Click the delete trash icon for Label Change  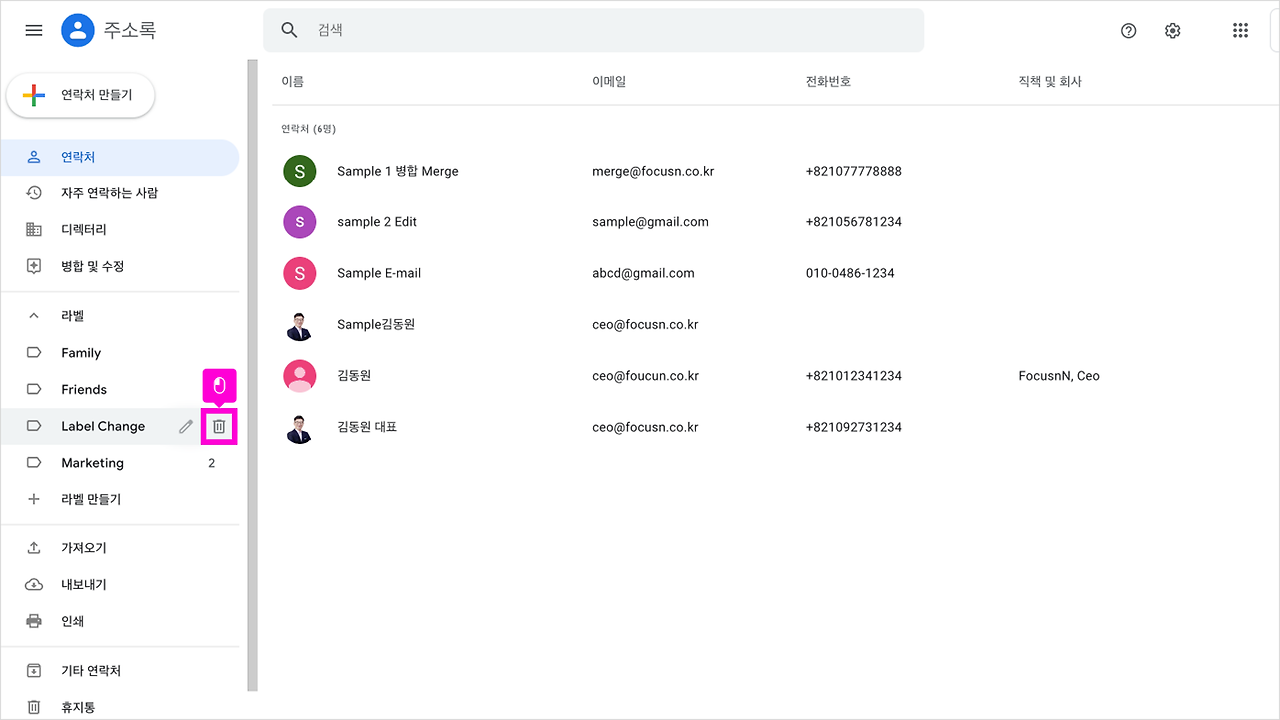point(218,426)
